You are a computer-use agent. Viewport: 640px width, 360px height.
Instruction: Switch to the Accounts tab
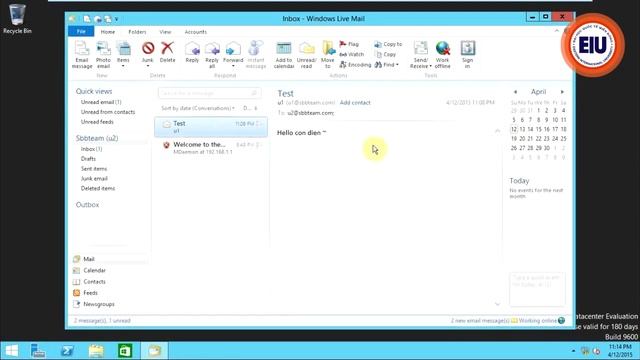(196, 31)
